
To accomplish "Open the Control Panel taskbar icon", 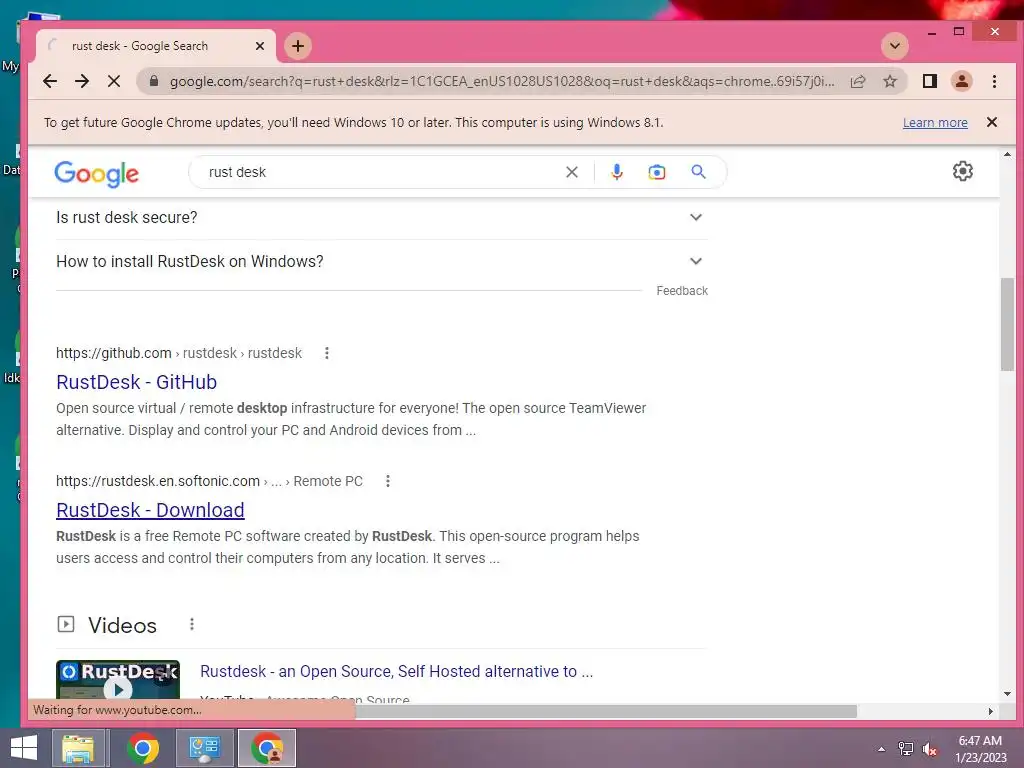I will 204,748.
